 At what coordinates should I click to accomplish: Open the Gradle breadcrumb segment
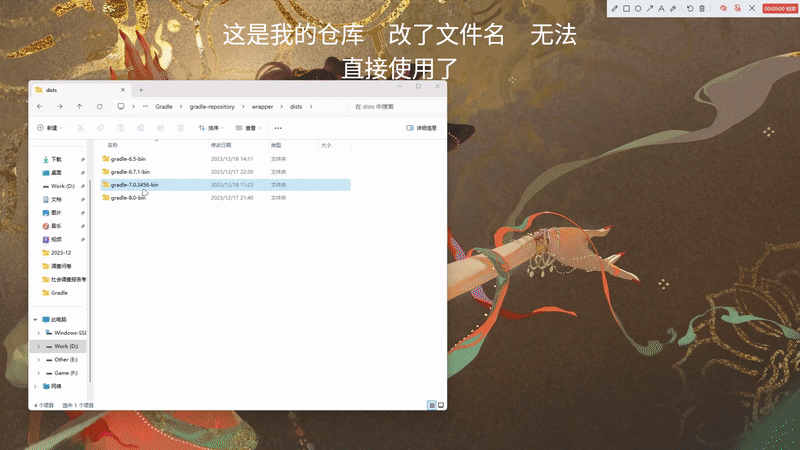point(164,107)
